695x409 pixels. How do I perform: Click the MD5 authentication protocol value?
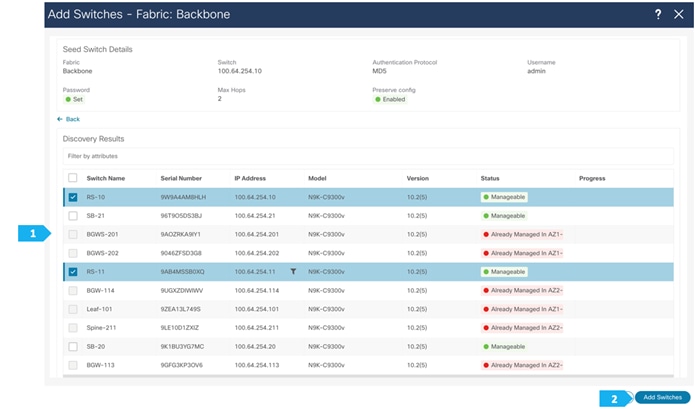(x=379, y=71)
